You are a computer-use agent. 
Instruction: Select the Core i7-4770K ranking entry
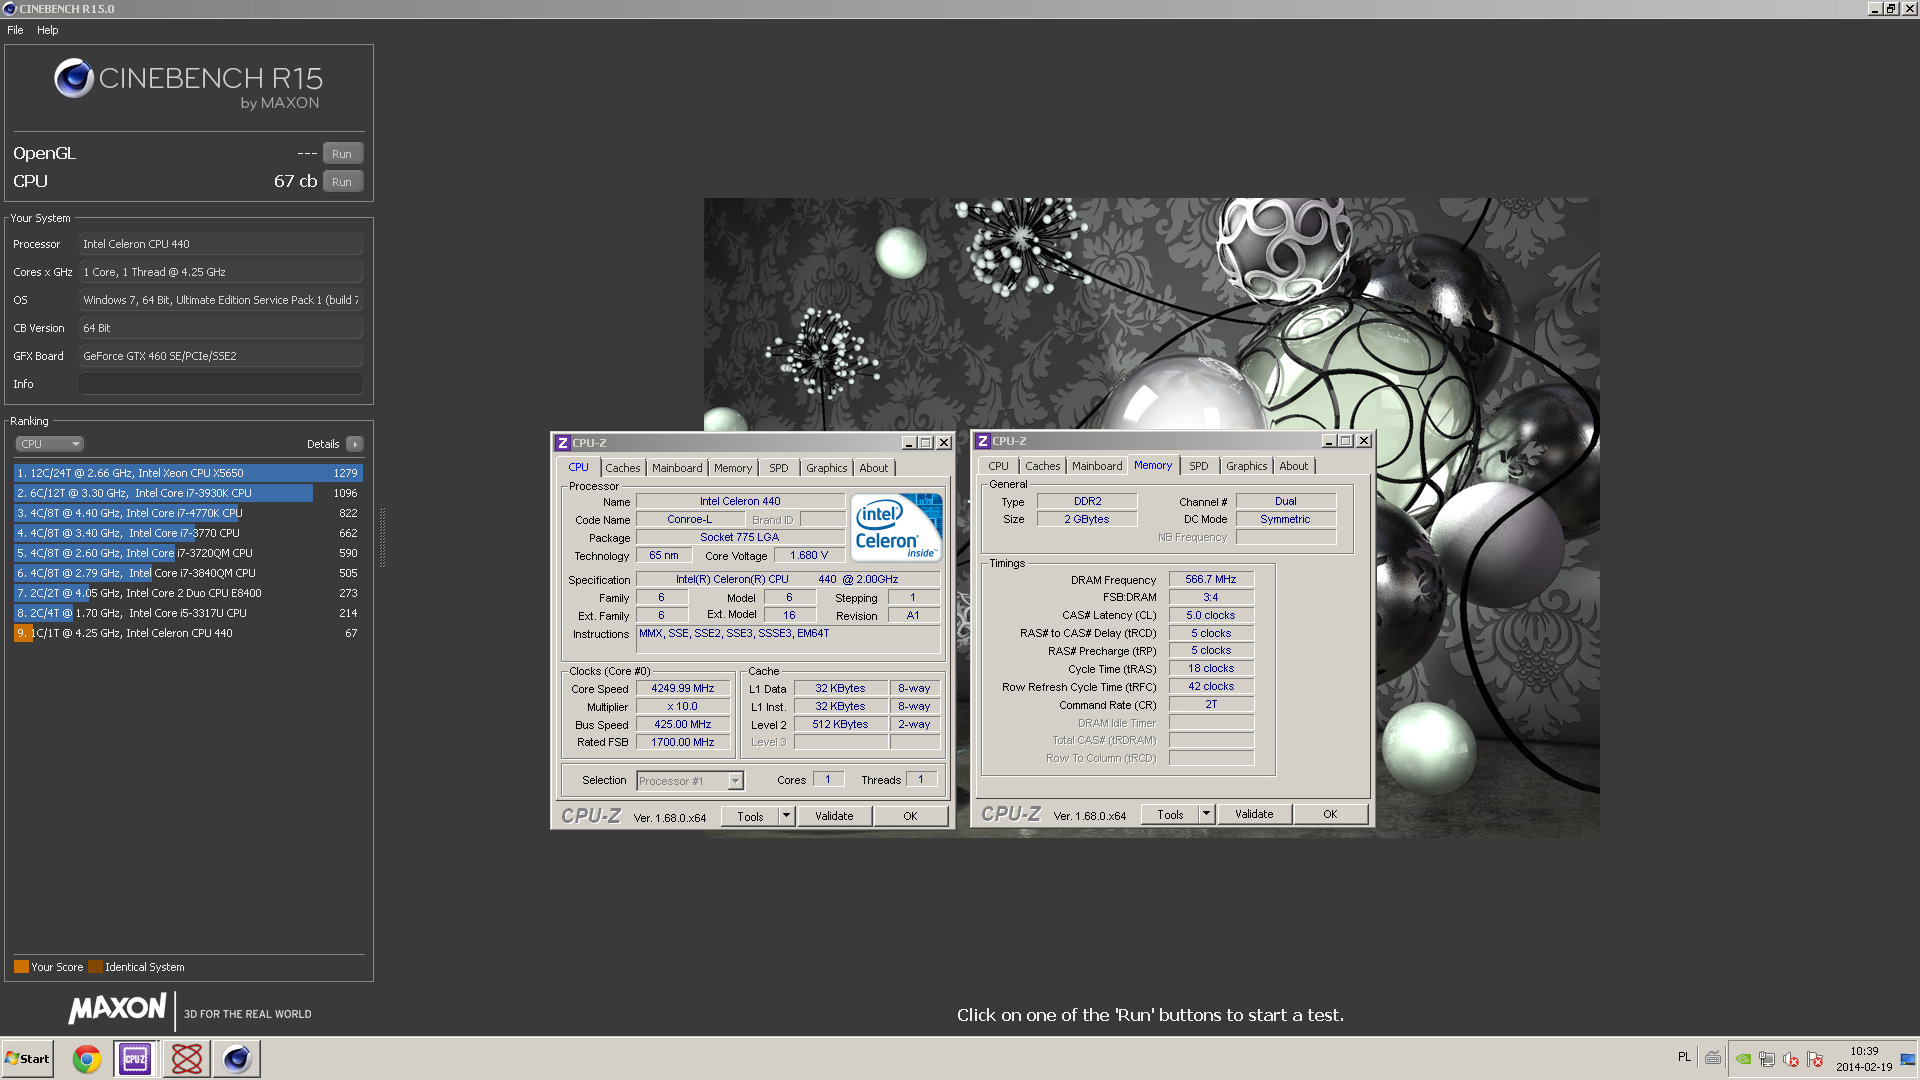tap(188, 513)
